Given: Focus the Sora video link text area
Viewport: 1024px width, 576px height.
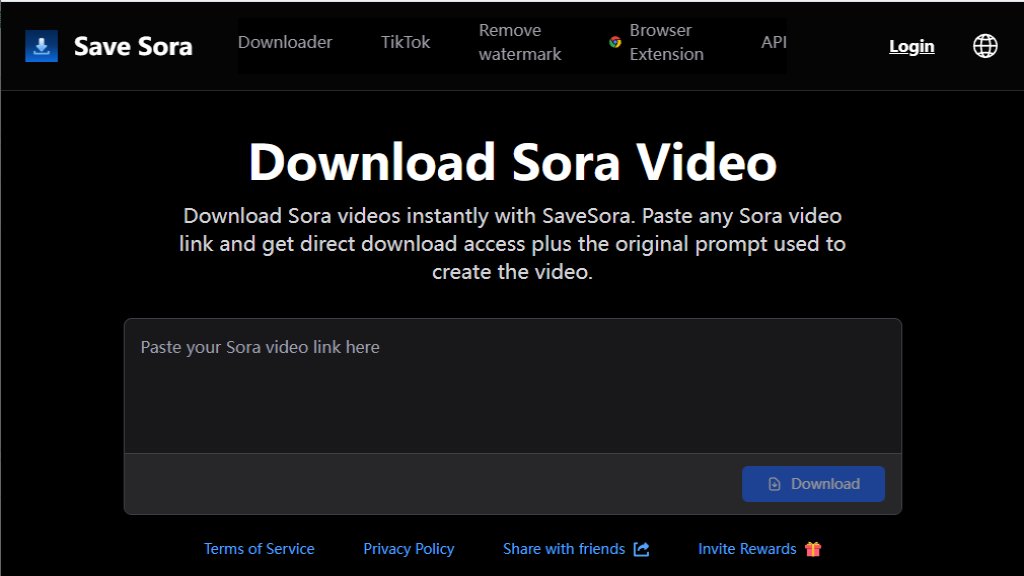Looking at the screenshot, I should (x=513, y=386).
